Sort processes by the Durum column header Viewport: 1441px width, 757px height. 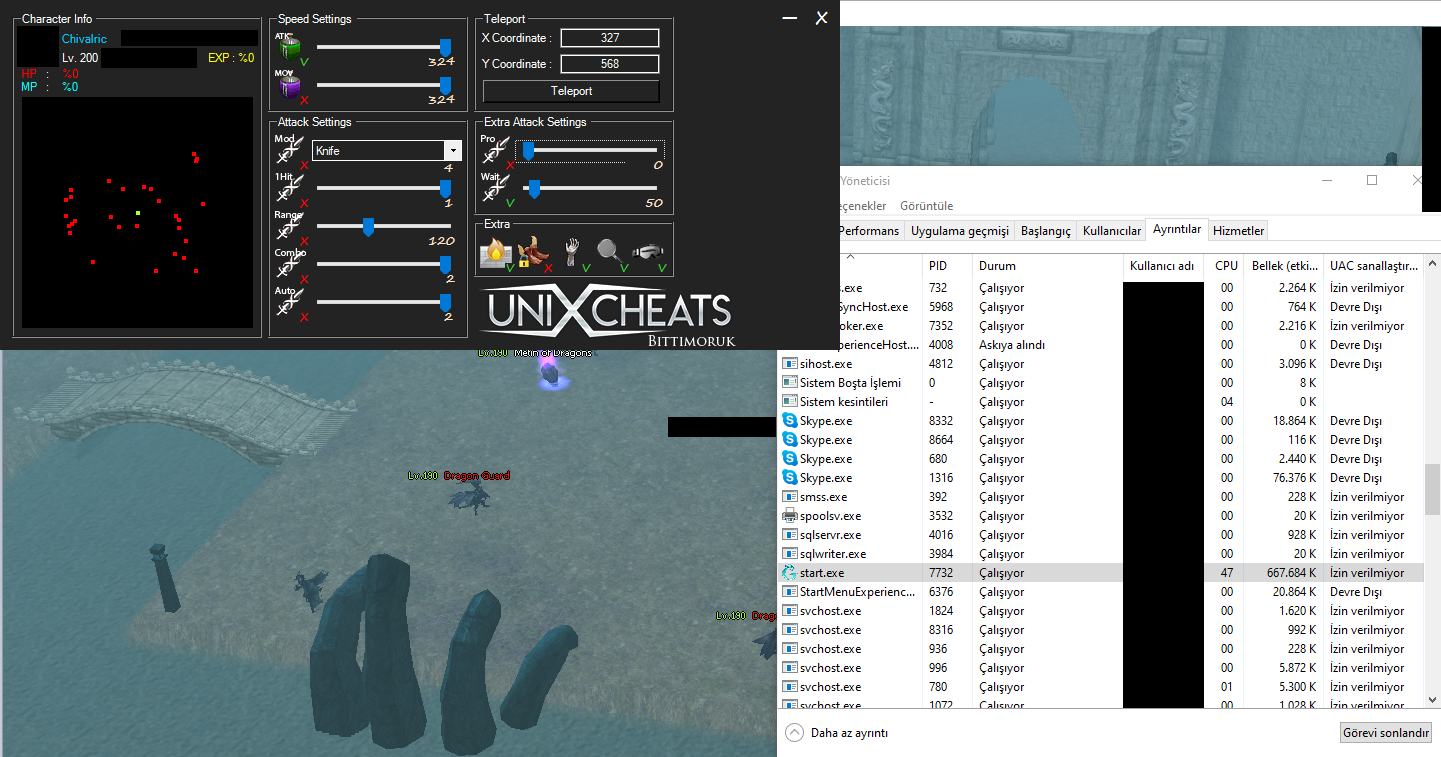pos(1047,266)
